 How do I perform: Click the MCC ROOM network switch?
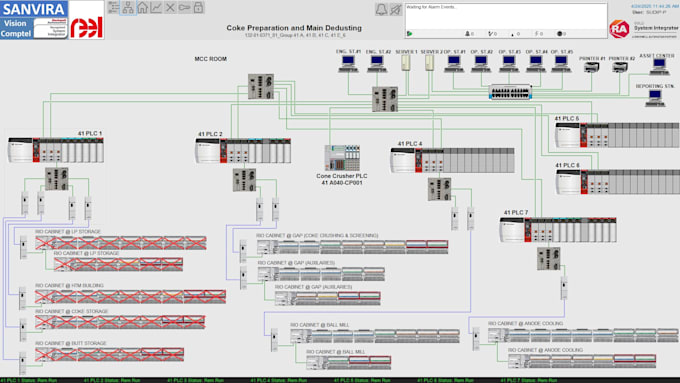261,86
